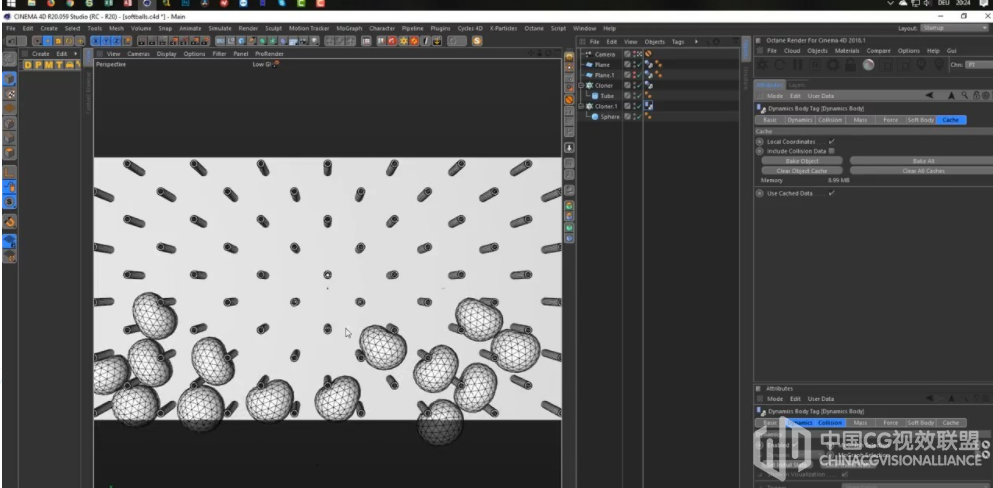Toggle Local Coordinates checkbox
993x488 pixels.
(x=831, y=142)
